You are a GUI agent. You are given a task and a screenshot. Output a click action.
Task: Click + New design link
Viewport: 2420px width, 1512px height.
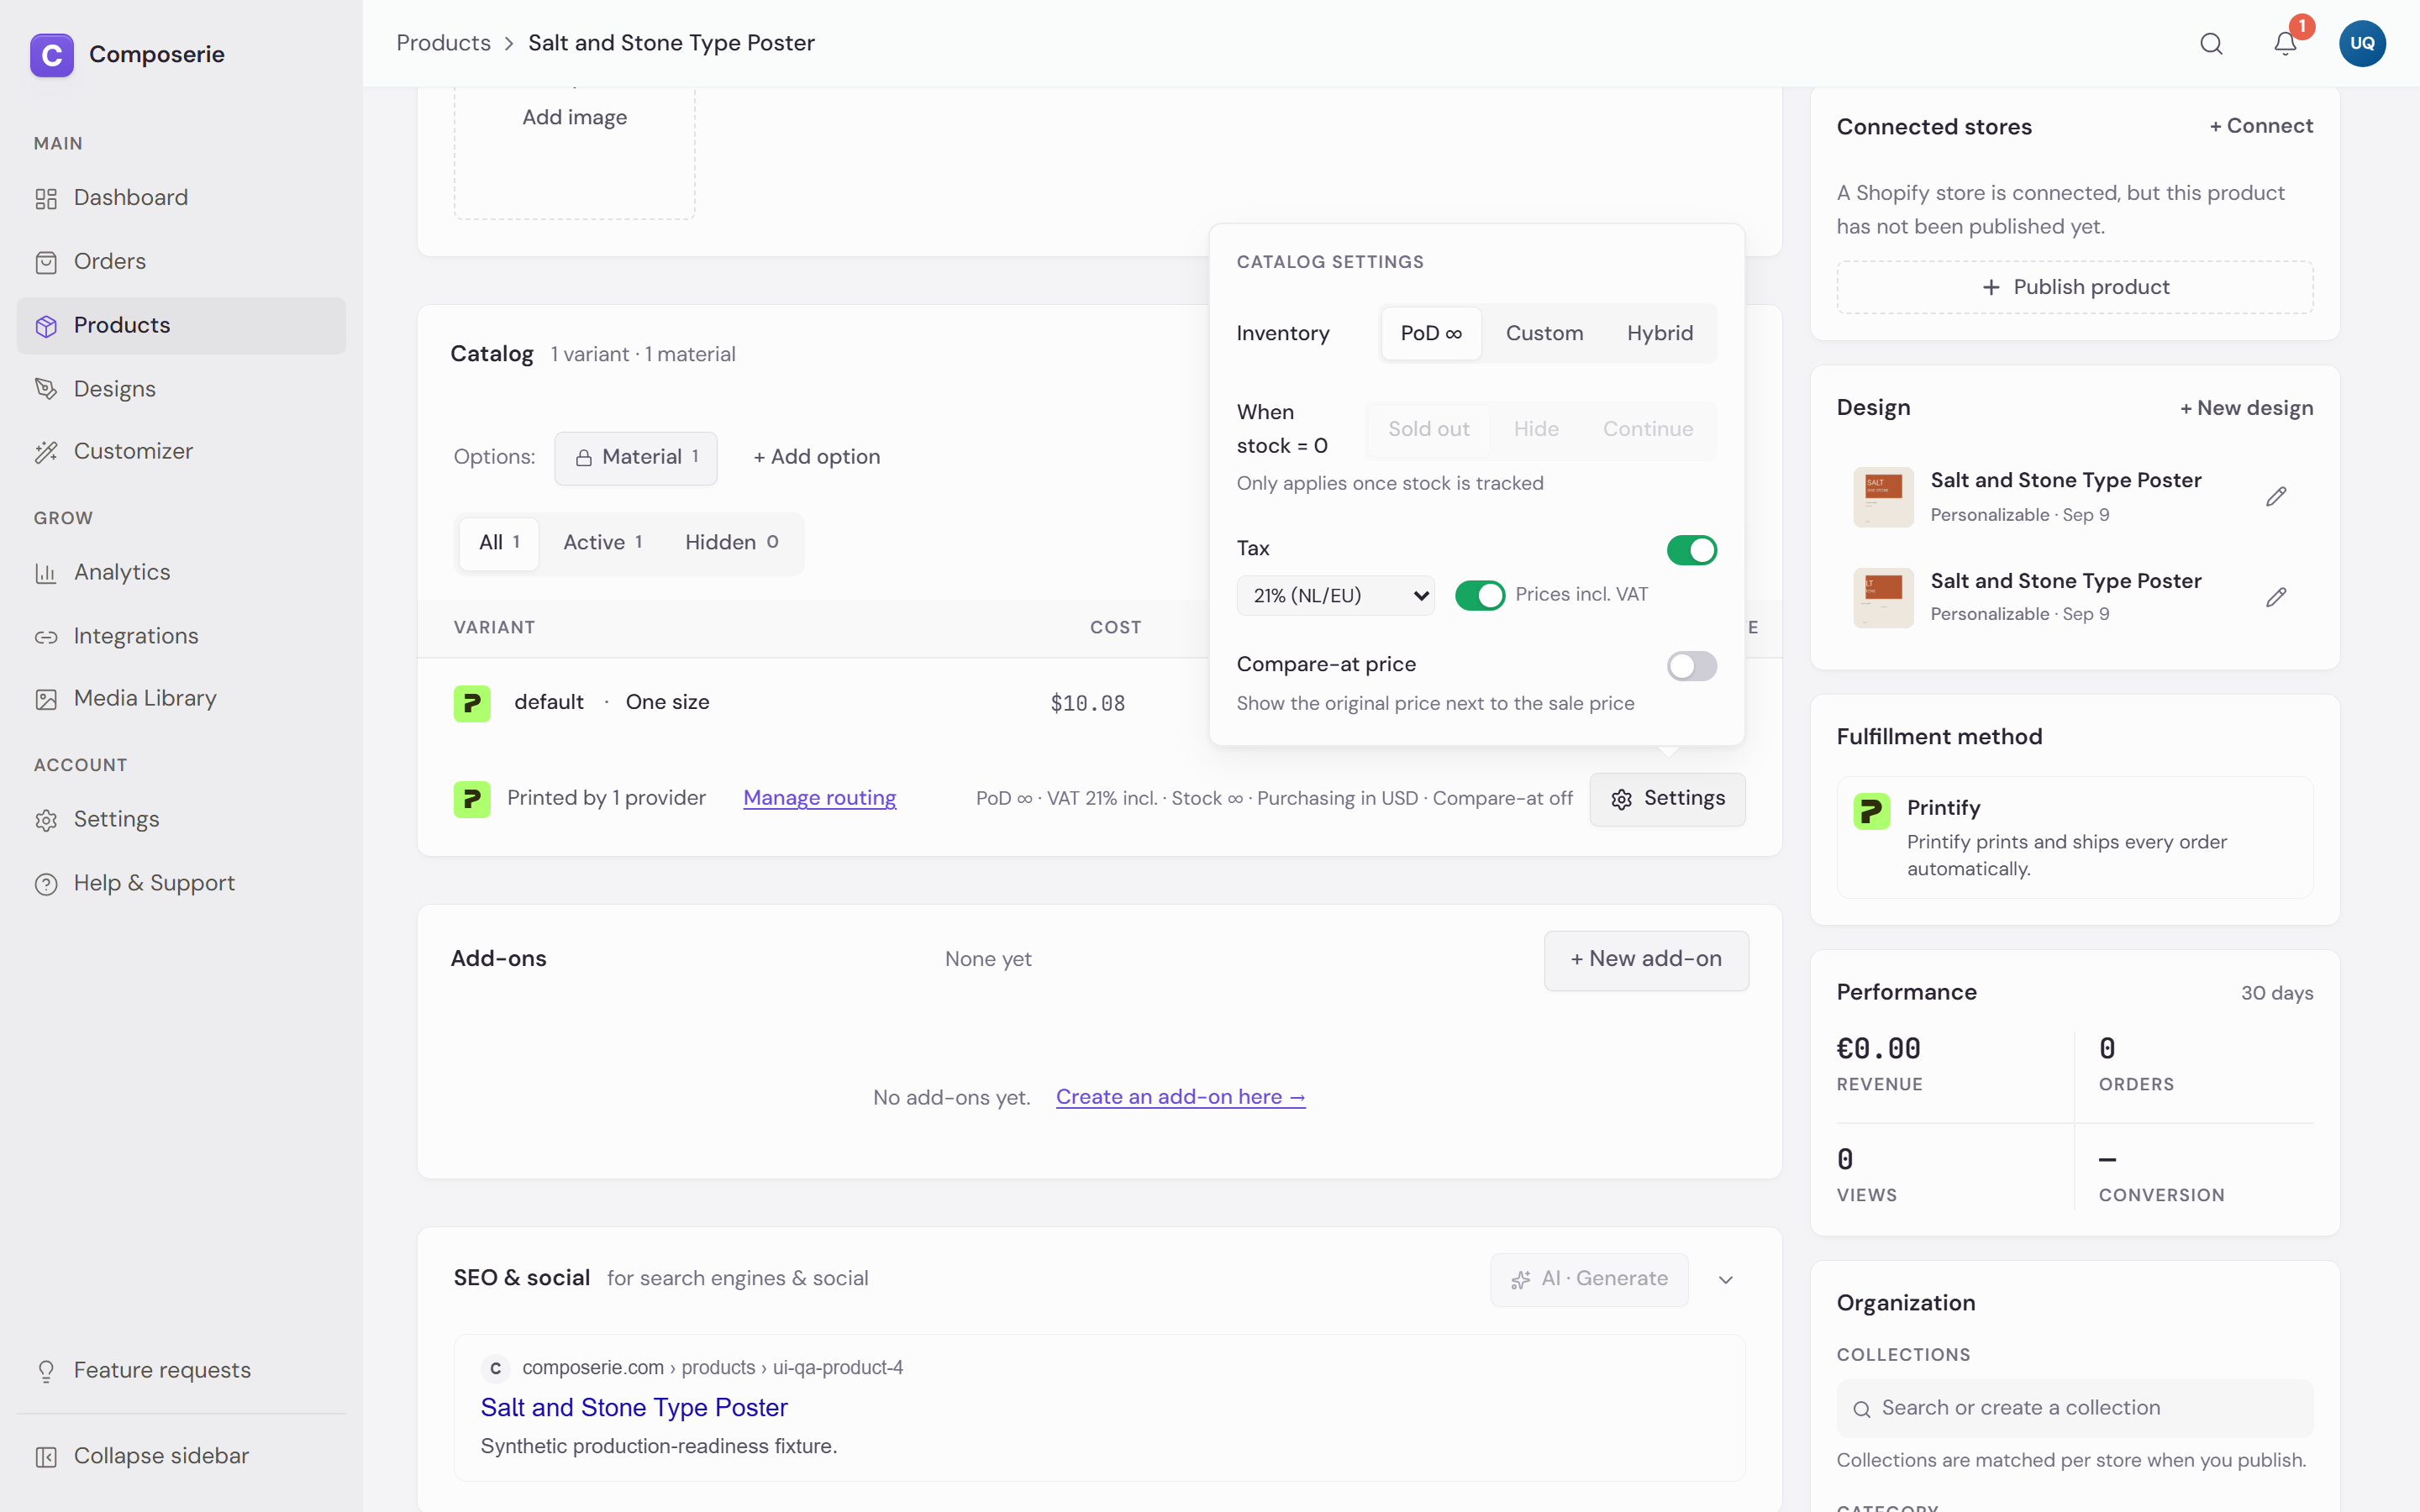pos(2245,408)
